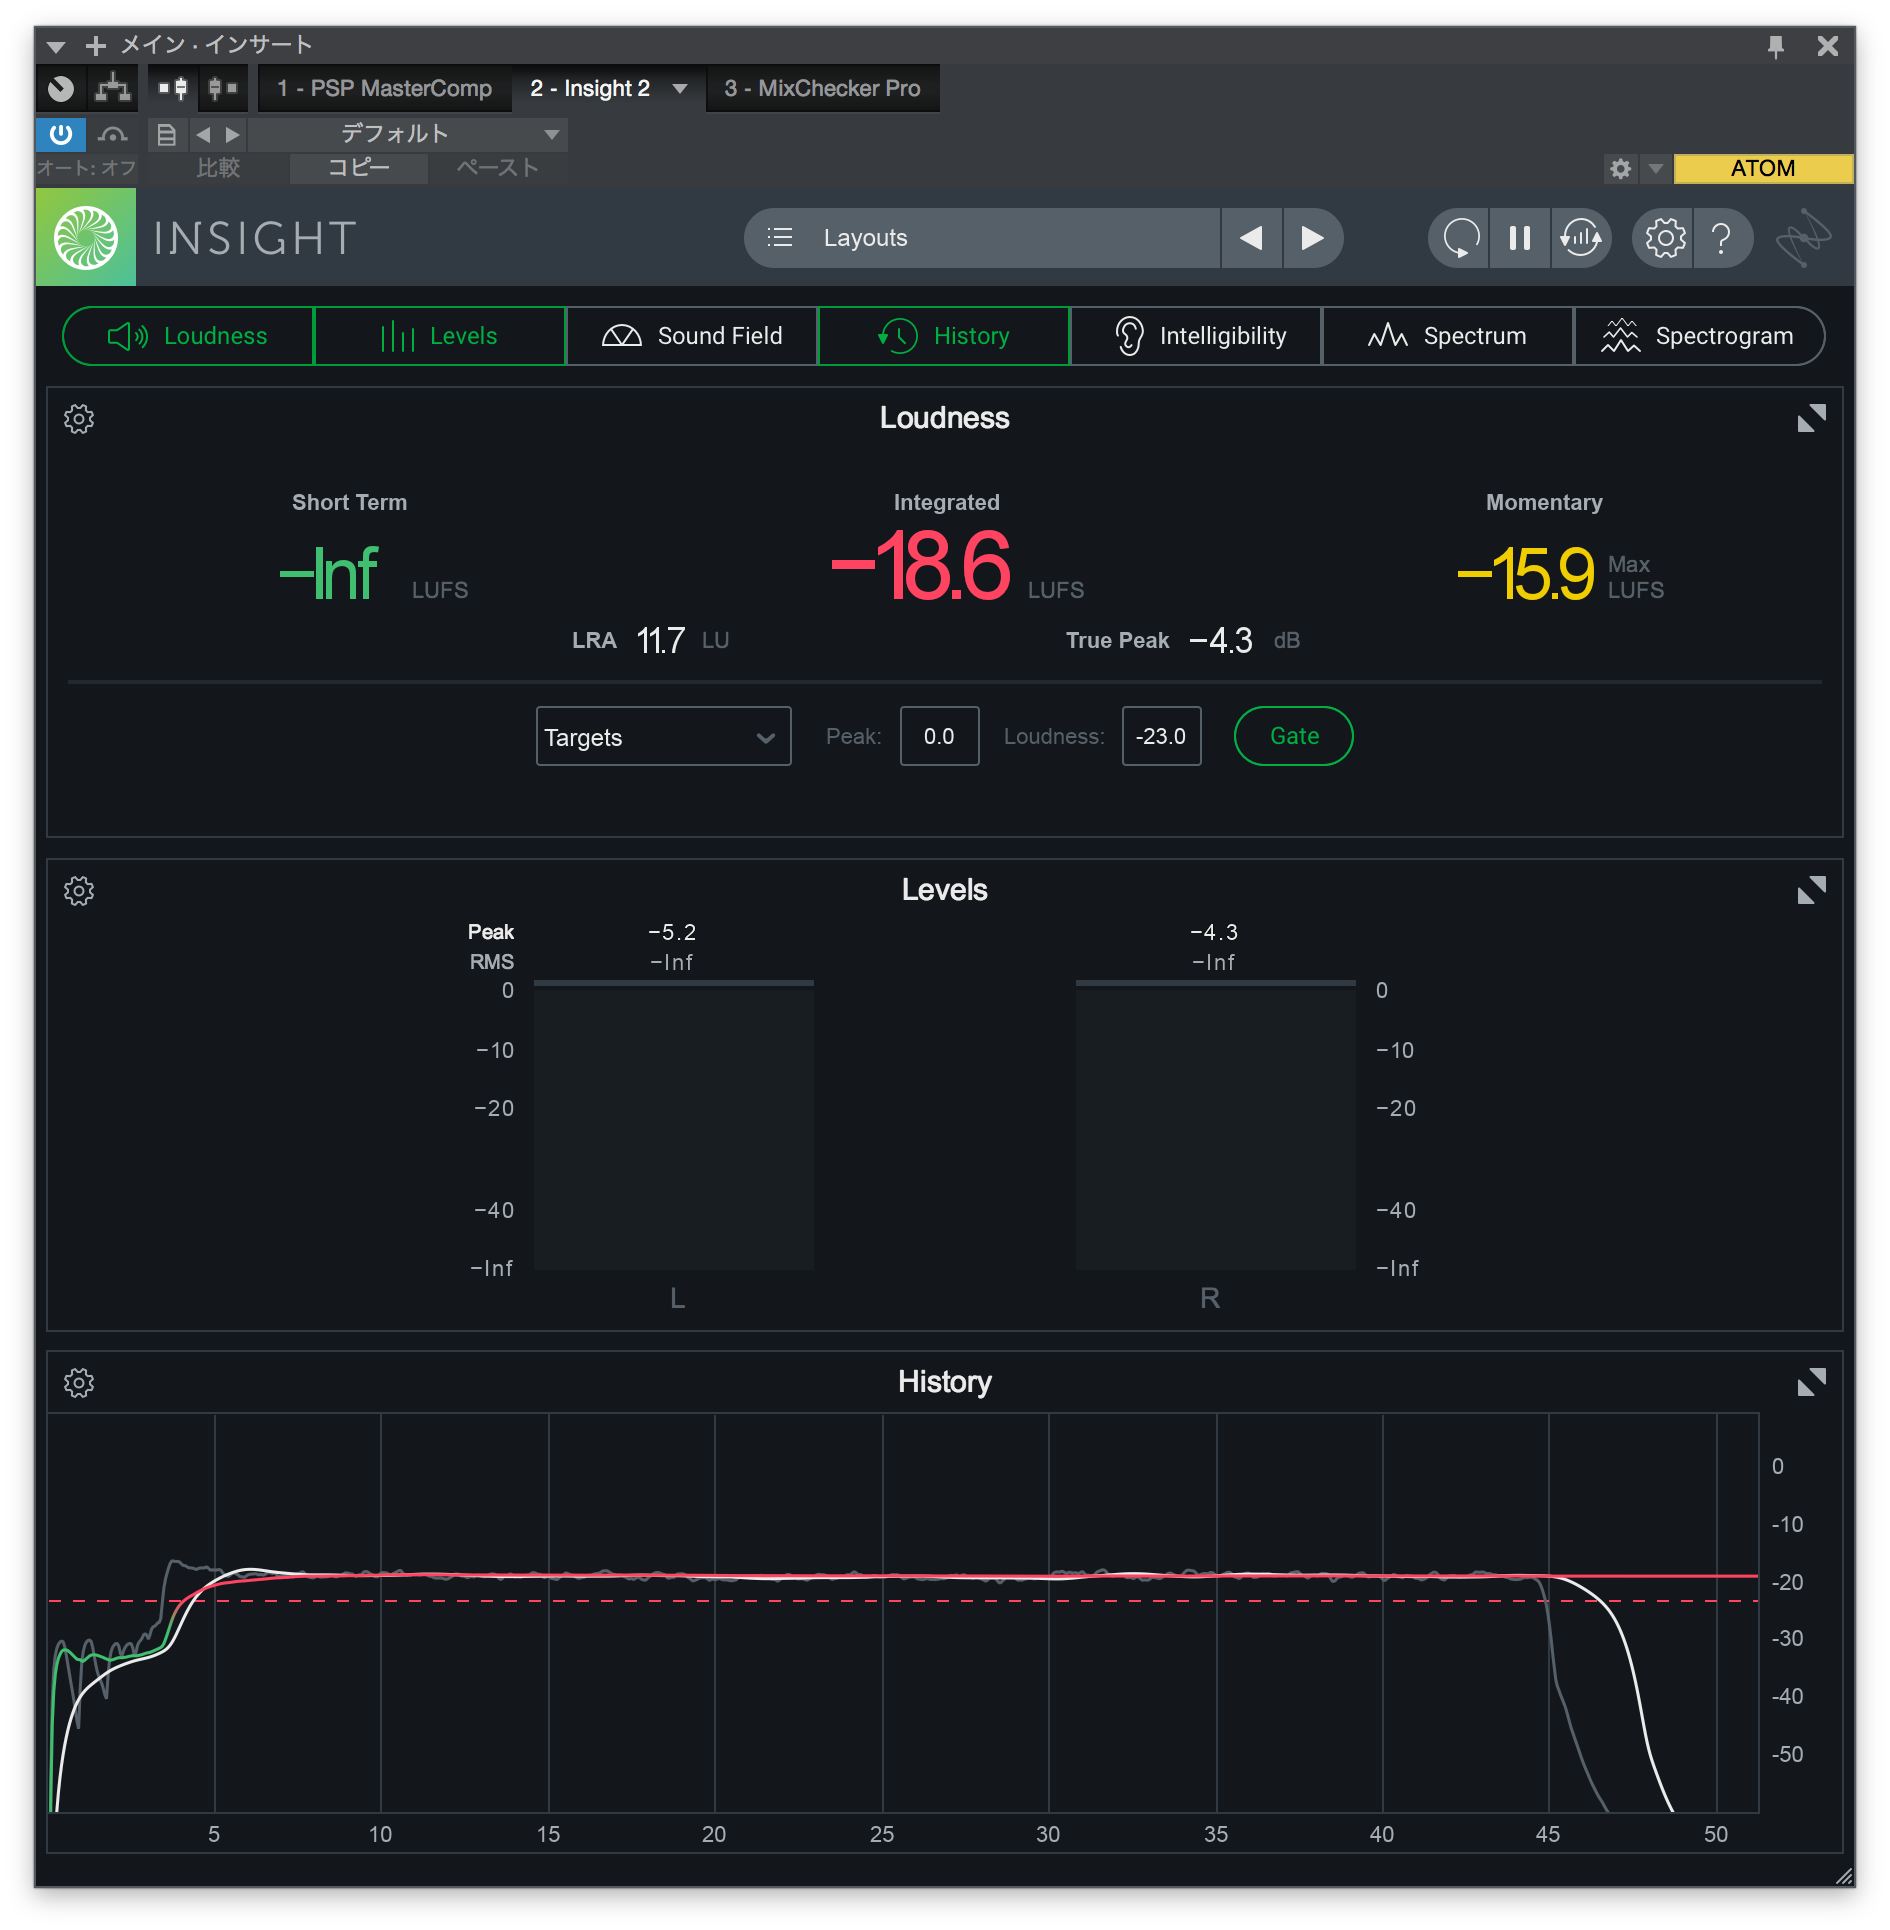The width and height of the screenshot is (1890, 1930).
Task: Click the right channel level meter
Action: click(x=1216, y=1126)
